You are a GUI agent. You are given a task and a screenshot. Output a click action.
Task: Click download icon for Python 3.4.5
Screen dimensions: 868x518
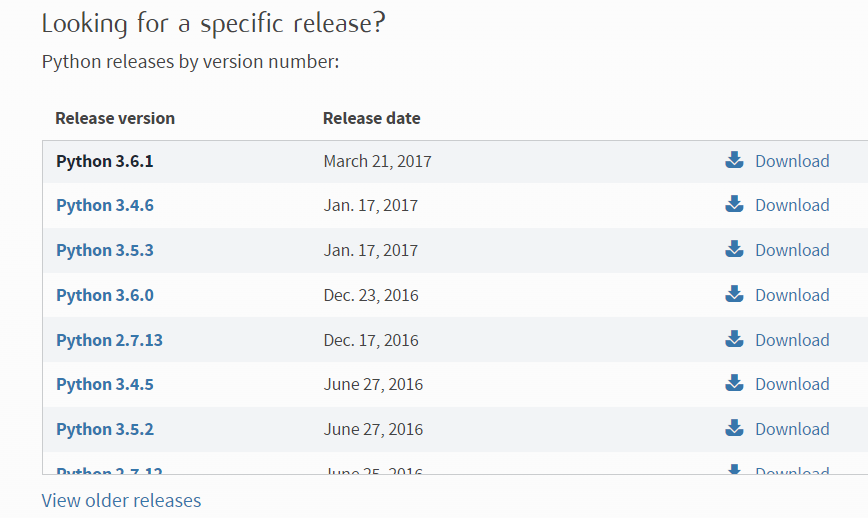point(734,383)
